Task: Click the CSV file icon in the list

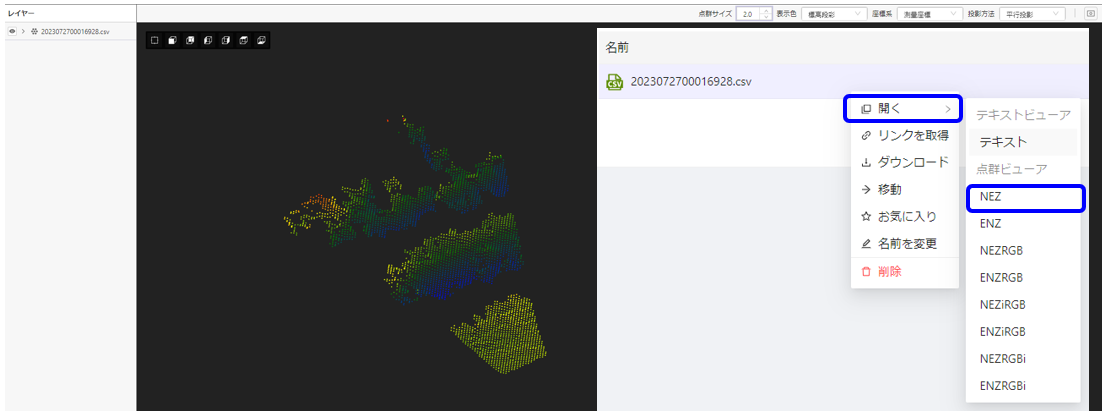Action: 614,82
